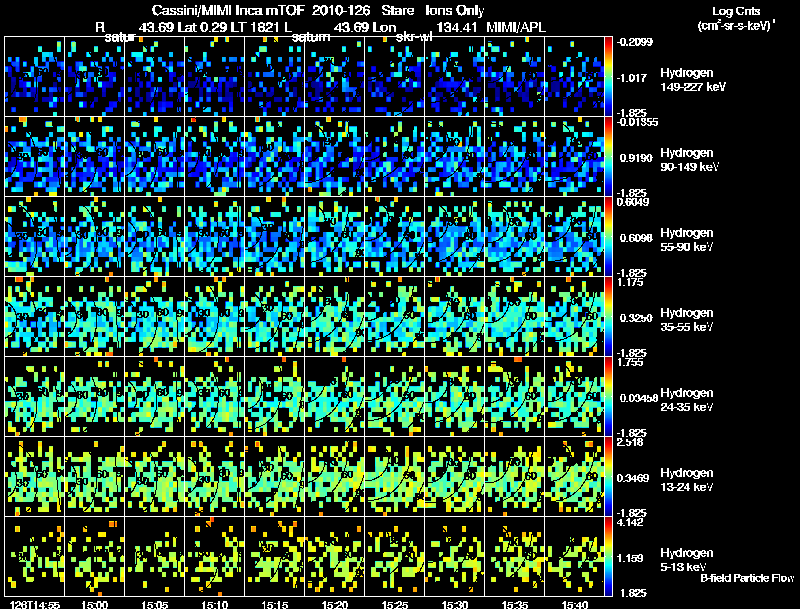Screen dimensions: 800x609
Task: Click the 1.755 color scale value
Action: [x=630, y=362]
